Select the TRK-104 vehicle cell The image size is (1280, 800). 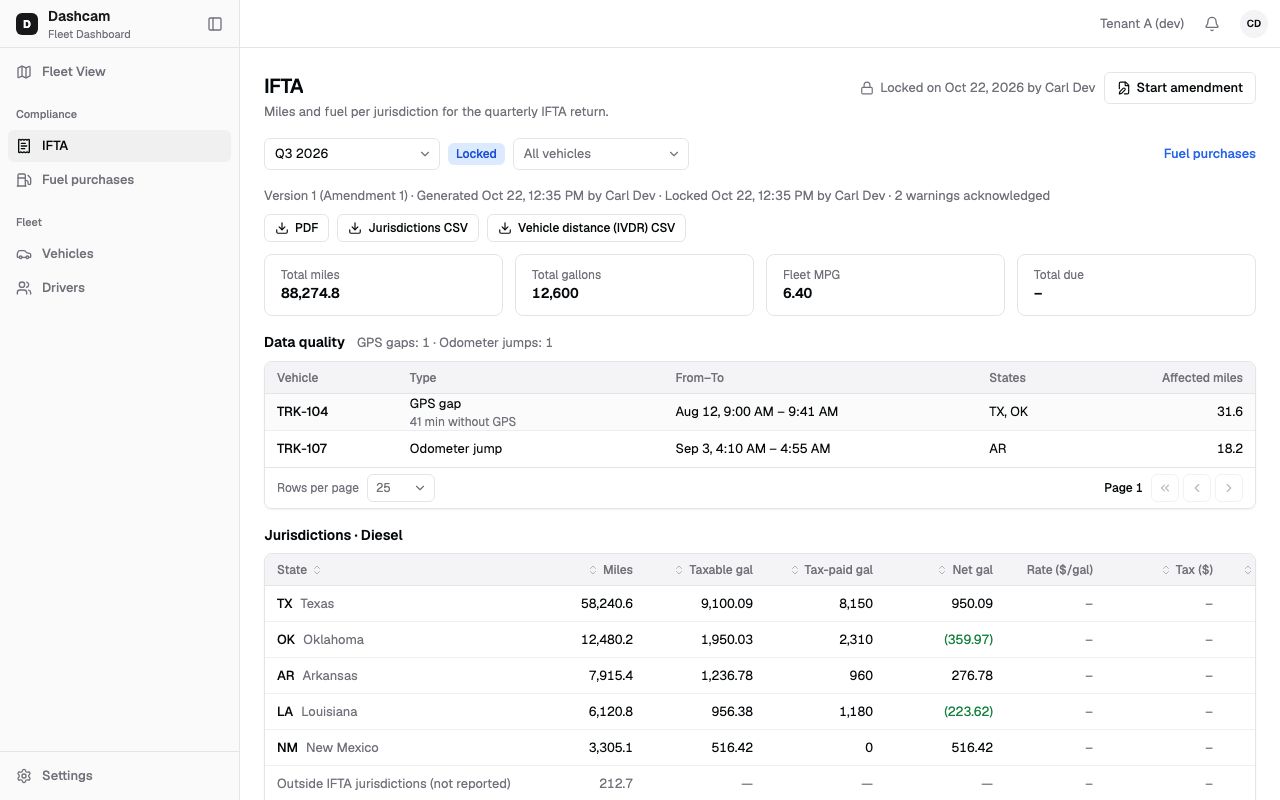303,412
